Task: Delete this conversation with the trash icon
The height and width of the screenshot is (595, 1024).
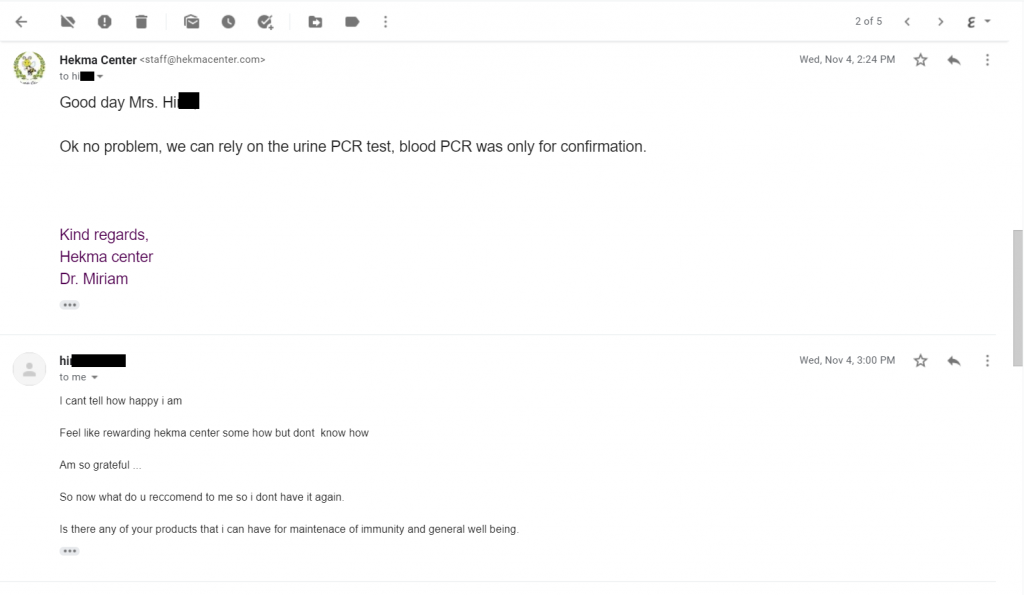Action: point(141,21)
